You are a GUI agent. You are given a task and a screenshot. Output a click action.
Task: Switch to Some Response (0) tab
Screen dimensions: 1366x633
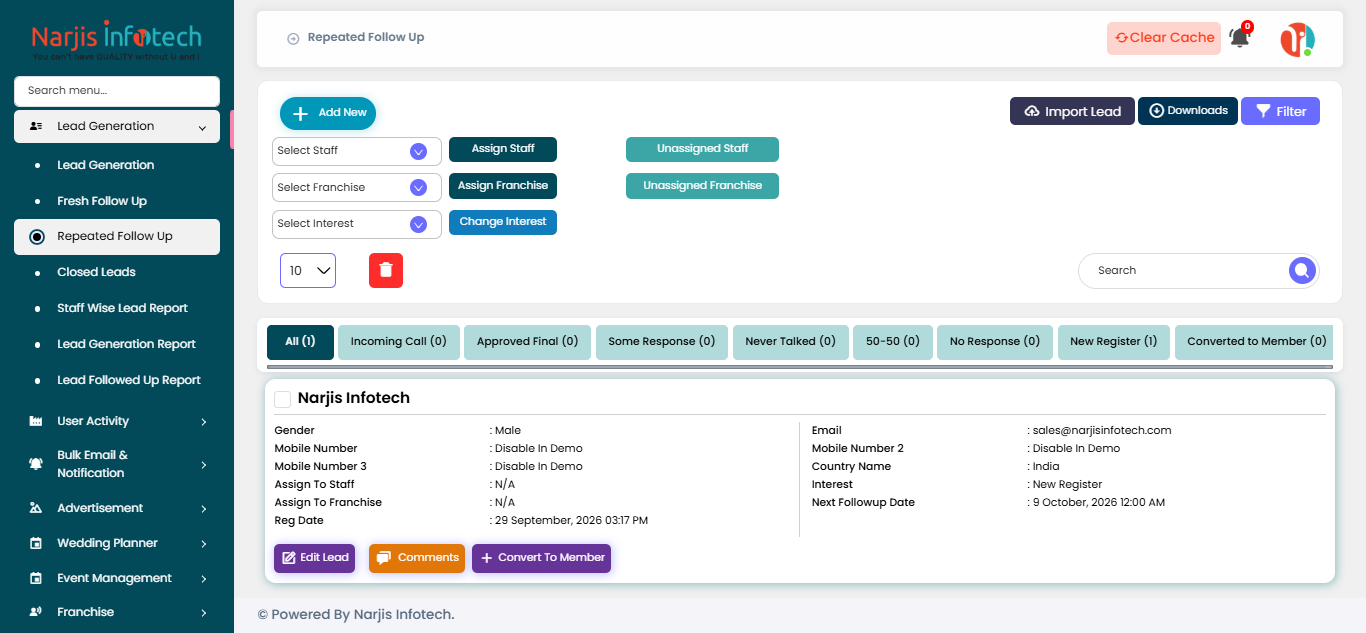(x=662, y=342)
